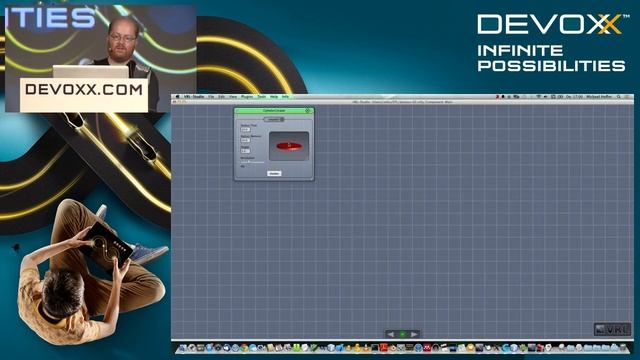This screenshot has height=360, width=640.
Task: Click the Wi-Fi status icon in menu bar
Action: click(x=538, y=97)
